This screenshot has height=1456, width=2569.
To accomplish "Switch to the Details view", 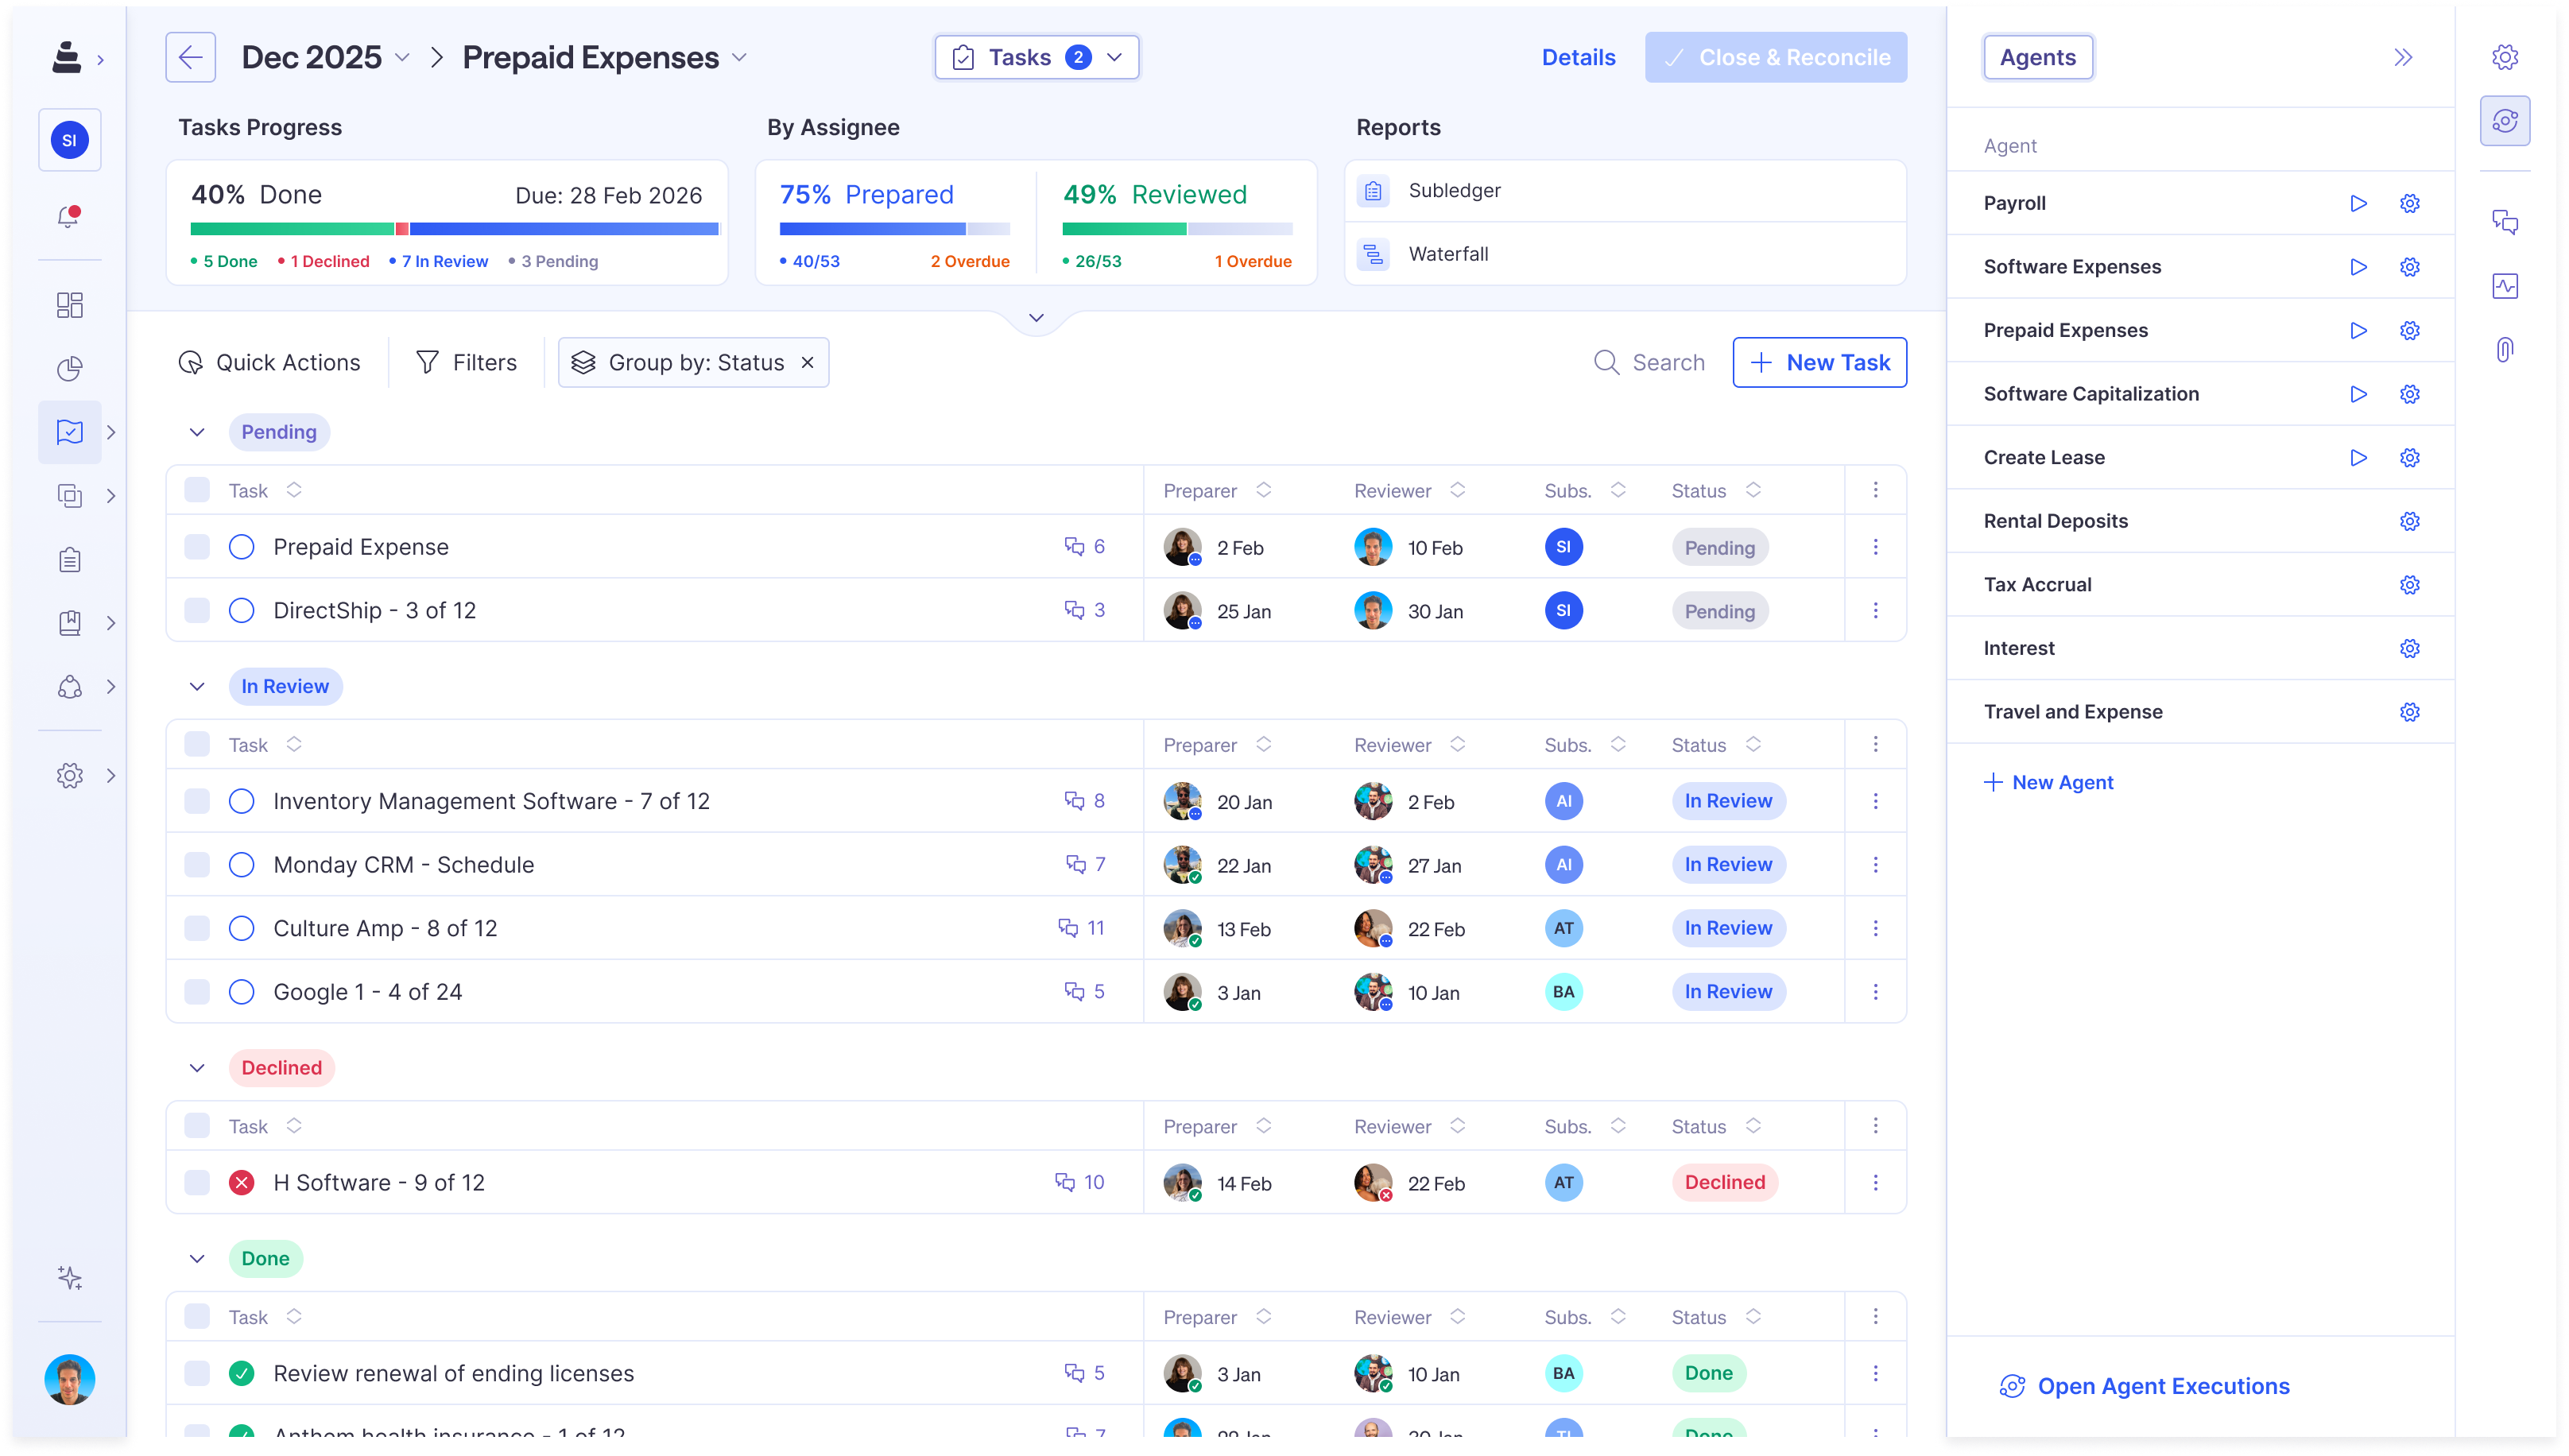I will (x=1578, y=57).
